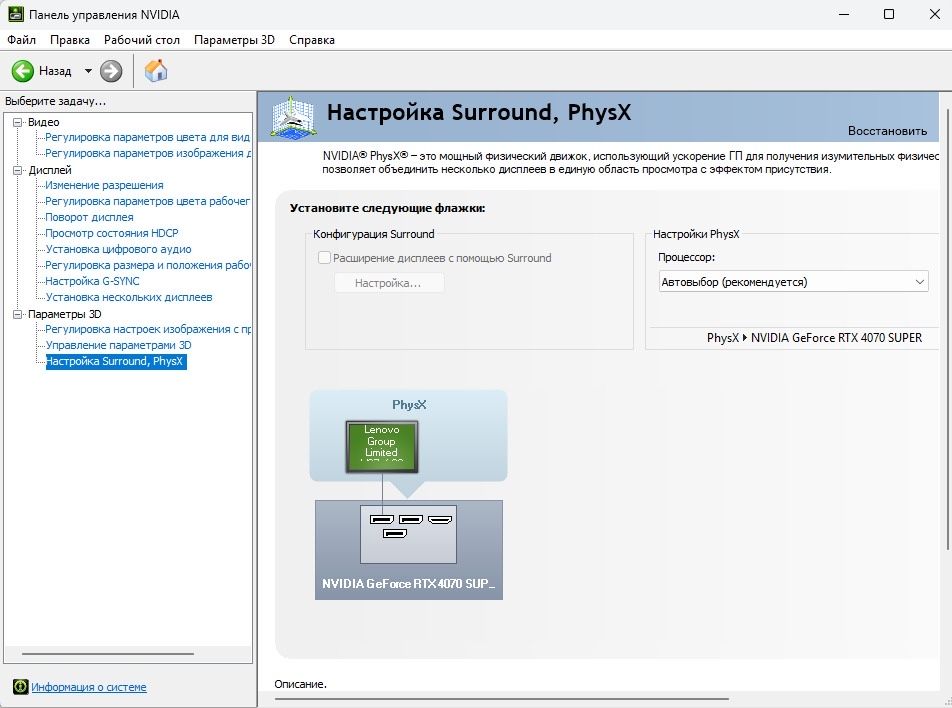The width and height of the screenshot is (952, 708).
Task: Click the grey Forward arrow icon
Action: (x=110, y=71)
